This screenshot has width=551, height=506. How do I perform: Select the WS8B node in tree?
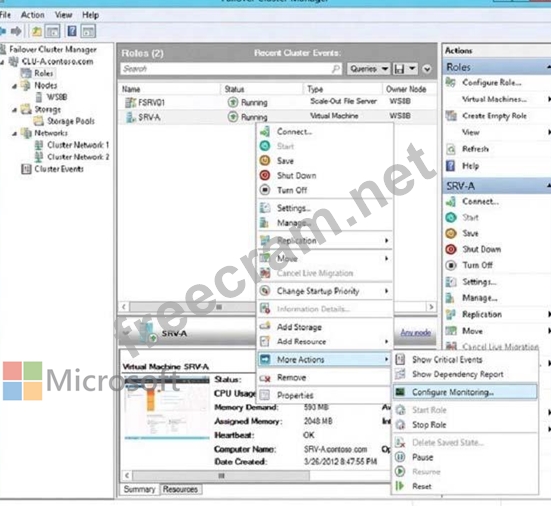click(x=57, y=97)
